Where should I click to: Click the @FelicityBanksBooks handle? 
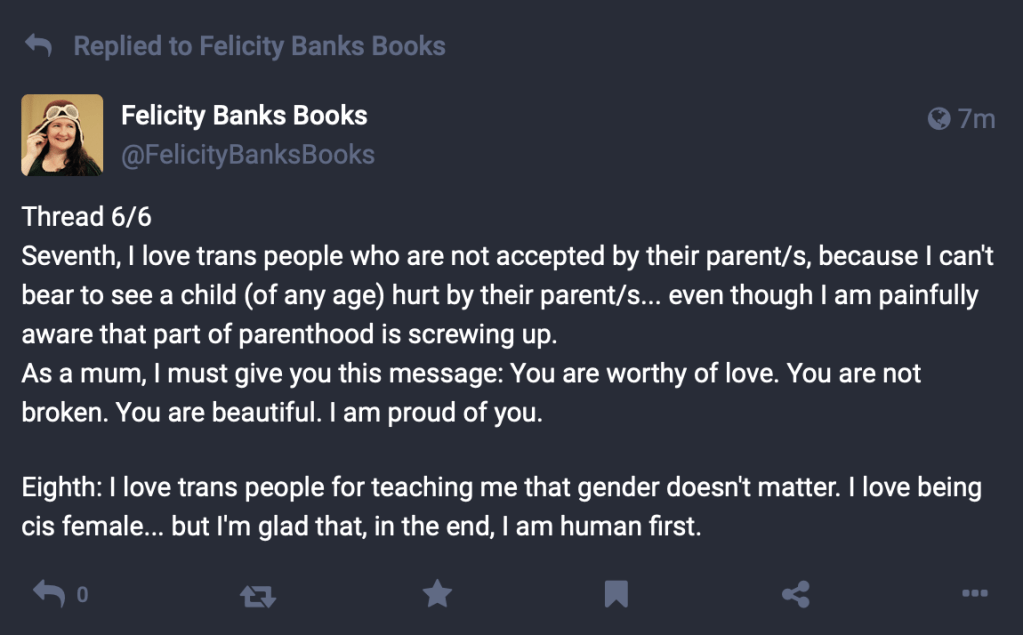(248, 155)
